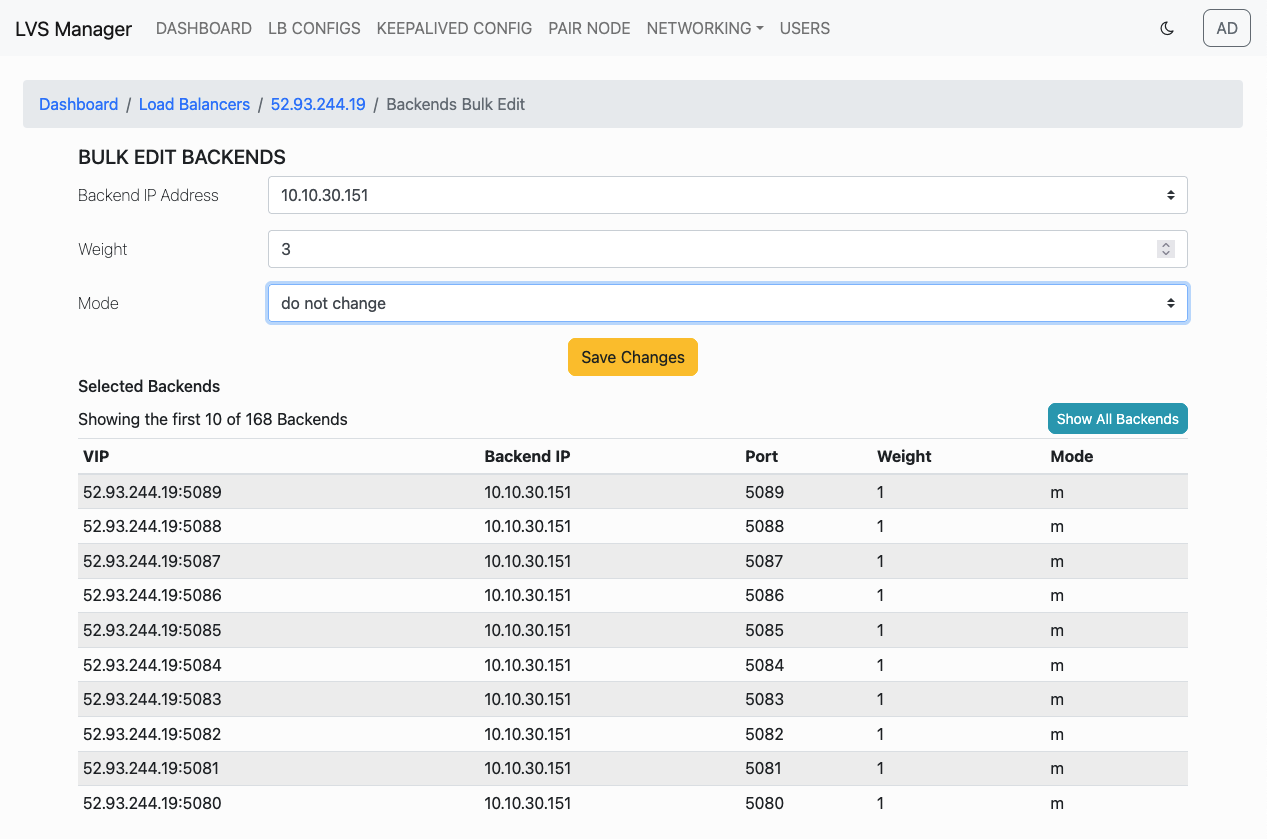Click VIP cell 52.93.244.19:5086
This screenshot has height=839, width=1267.
(x=152, y=595)
